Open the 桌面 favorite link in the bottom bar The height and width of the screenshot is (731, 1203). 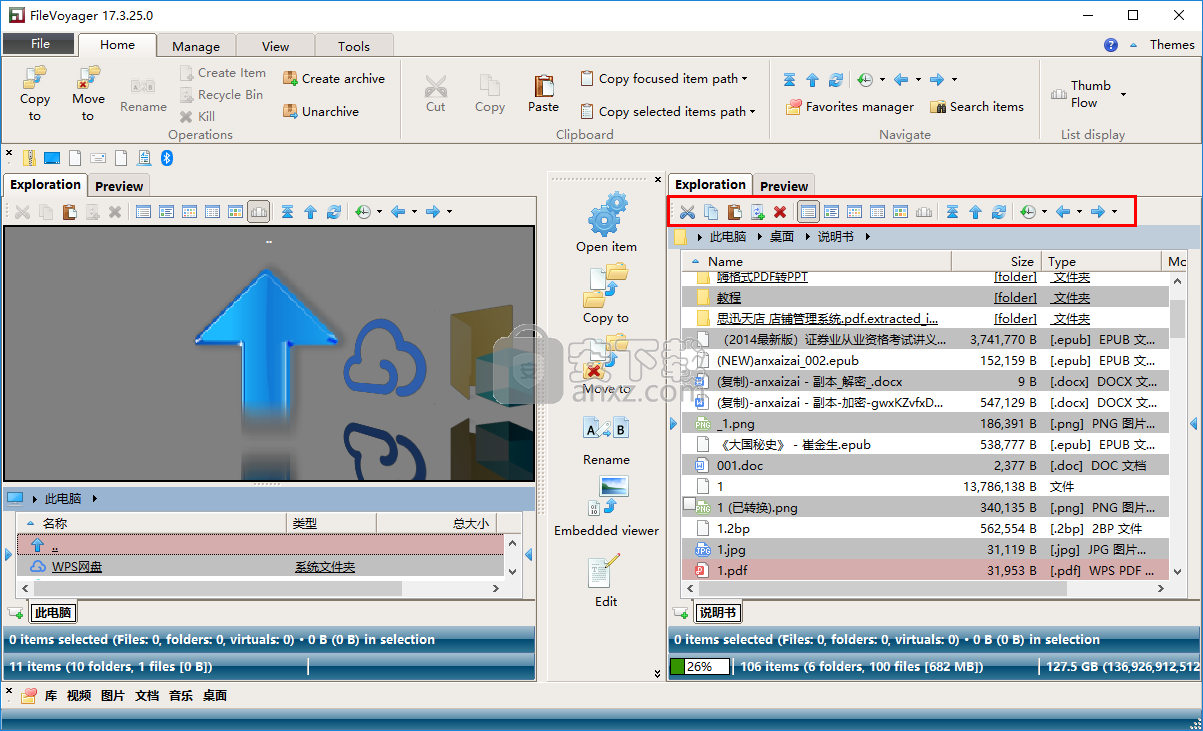(215, 695)
